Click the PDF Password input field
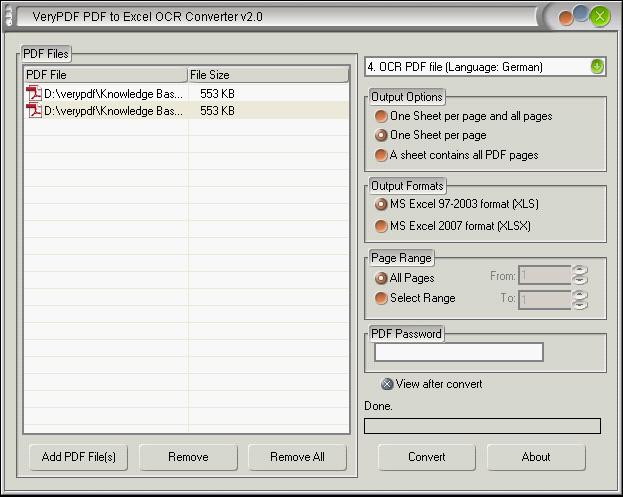623x497 pixels. point(459,352)
